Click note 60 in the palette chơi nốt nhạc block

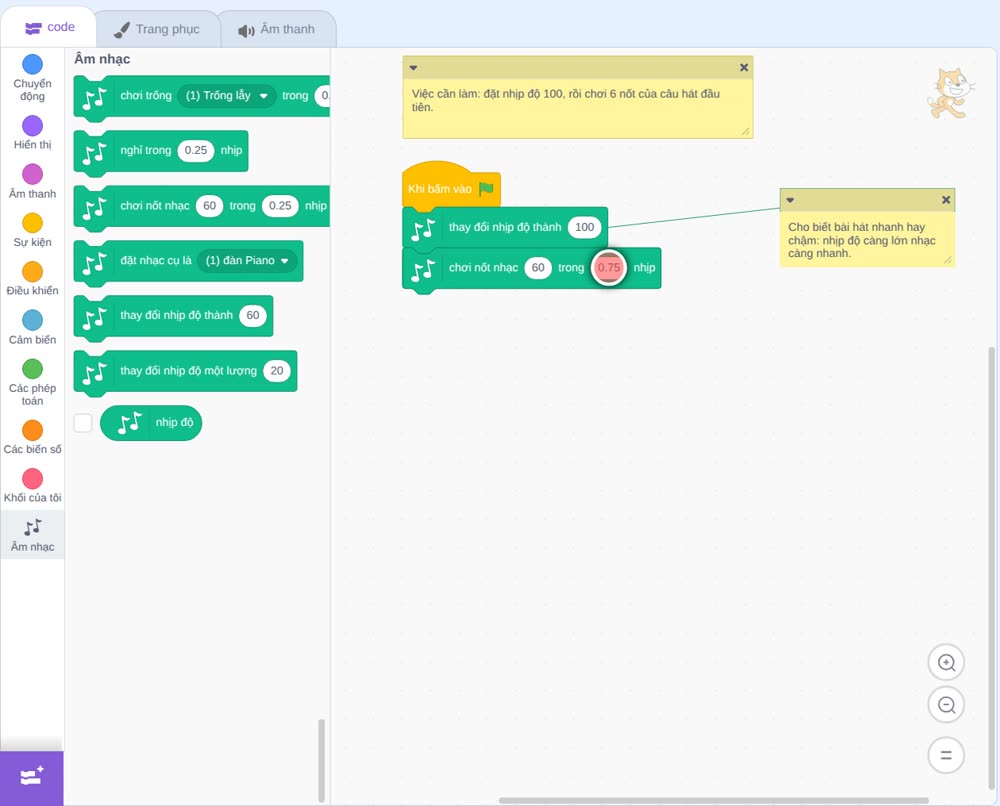click(209, 205)
